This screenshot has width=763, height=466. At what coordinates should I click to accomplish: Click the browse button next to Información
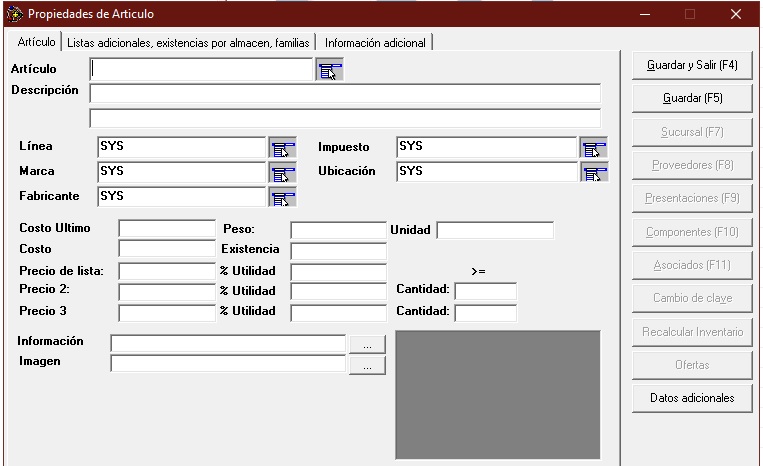click(x=367, y=344)
